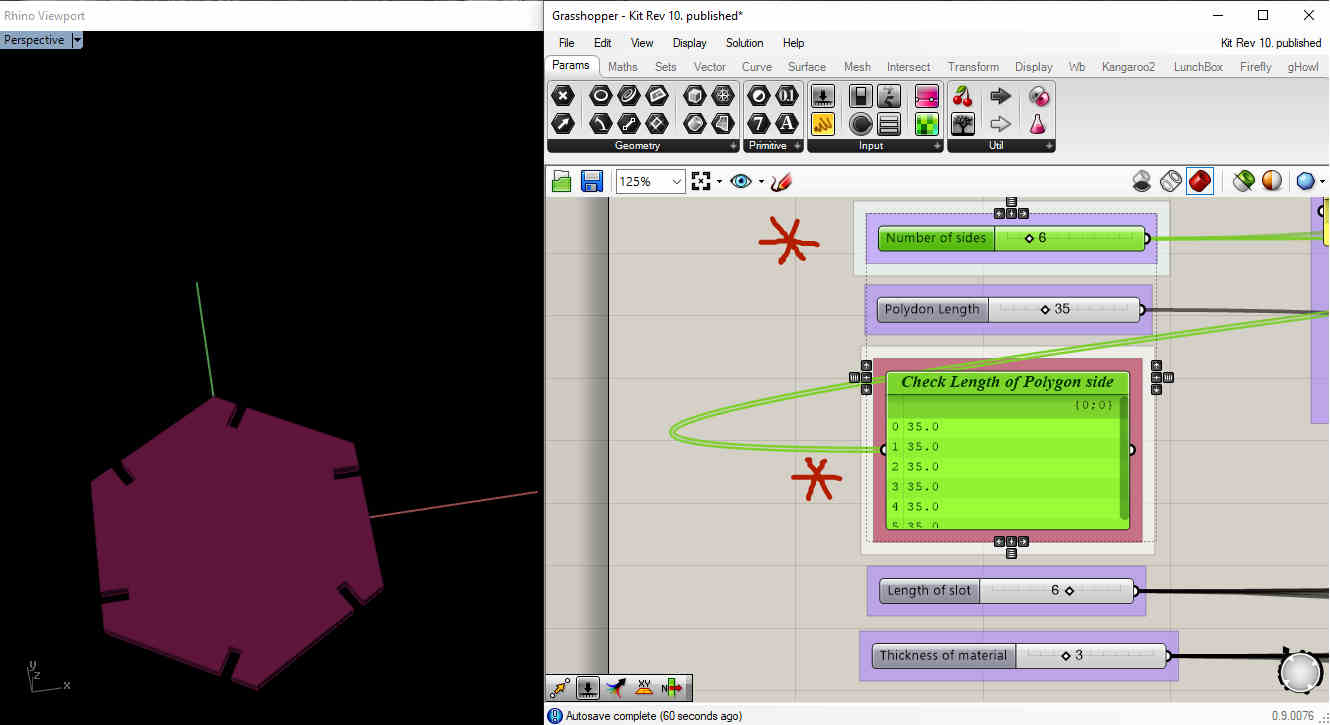Viewport: 1330px width, 725px height.
Task: Disable geometry preview mode
Action: click(x=1142, y=181)
